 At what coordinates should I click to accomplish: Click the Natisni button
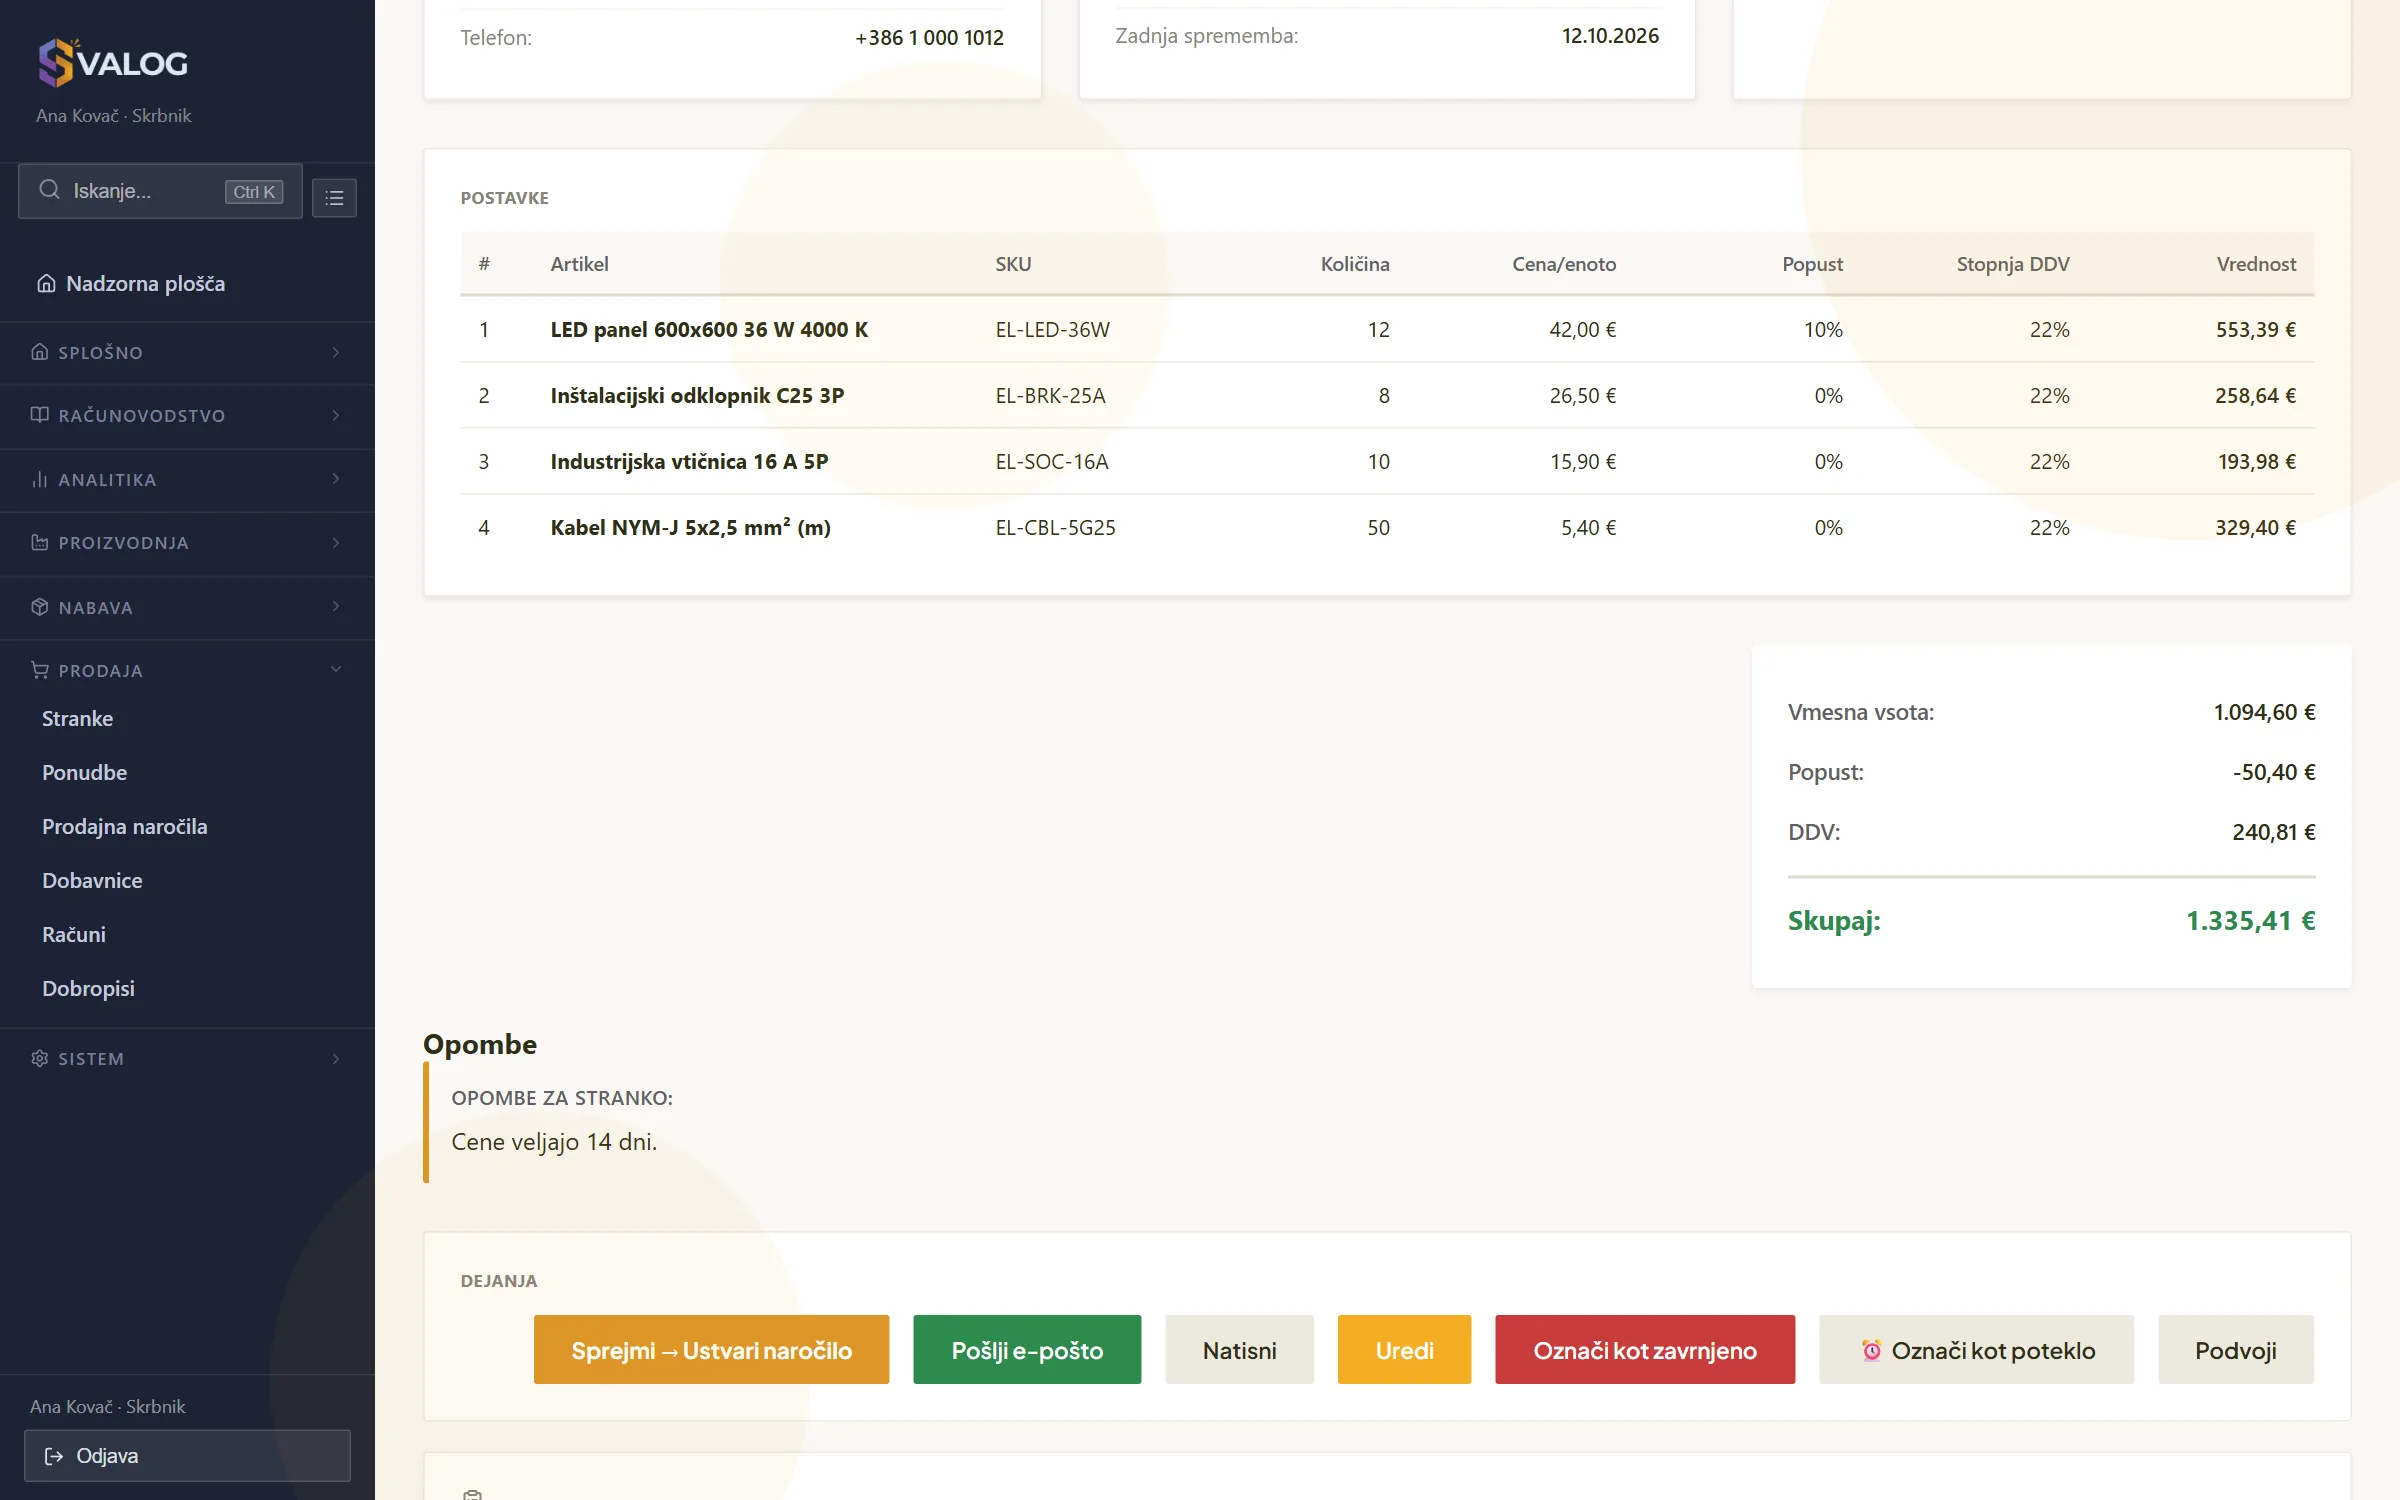1239,1350
